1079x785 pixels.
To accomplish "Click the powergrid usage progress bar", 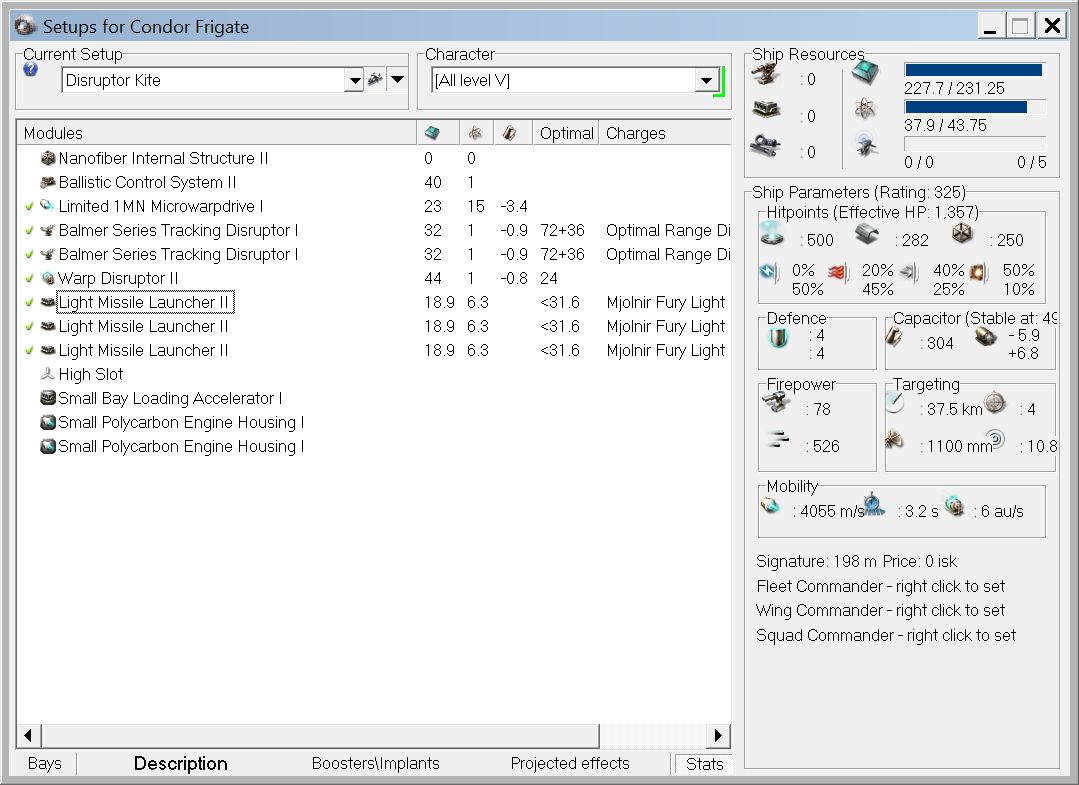I will click(x=975, y=107).
